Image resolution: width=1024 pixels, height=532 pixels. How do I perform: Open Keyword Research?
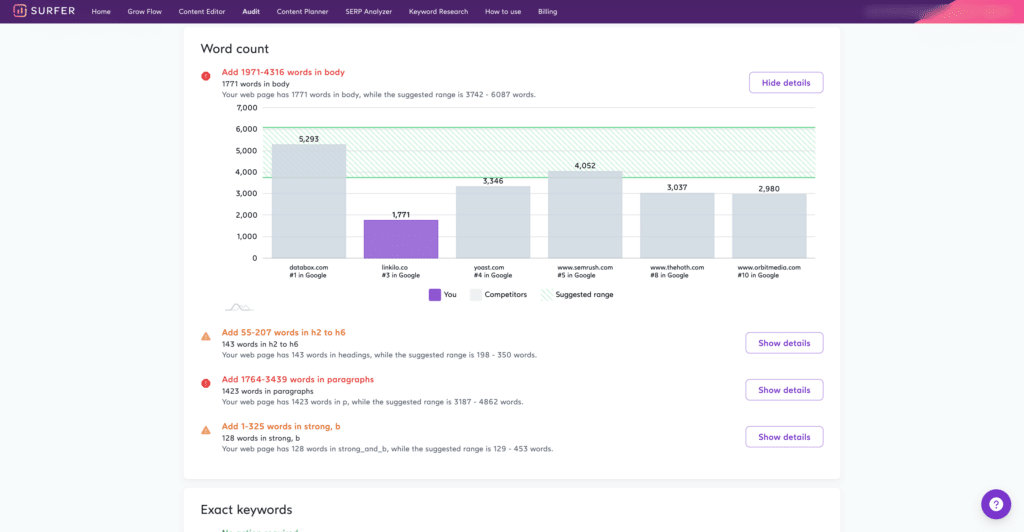[438, 11]
